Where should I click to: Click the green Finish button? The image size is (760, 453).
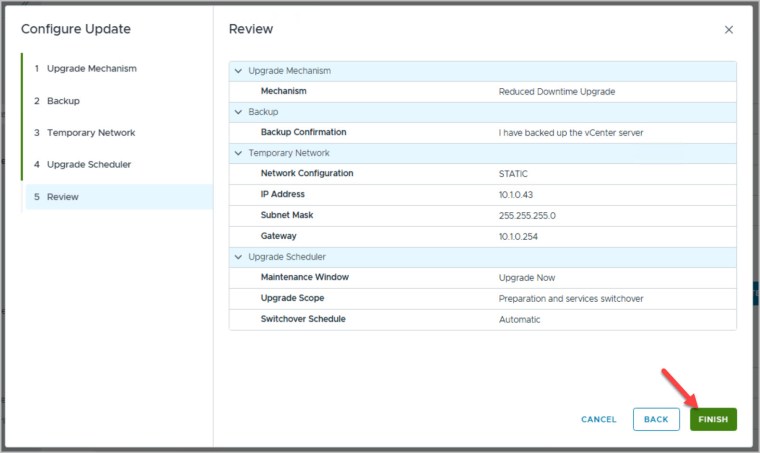(713, 419)
